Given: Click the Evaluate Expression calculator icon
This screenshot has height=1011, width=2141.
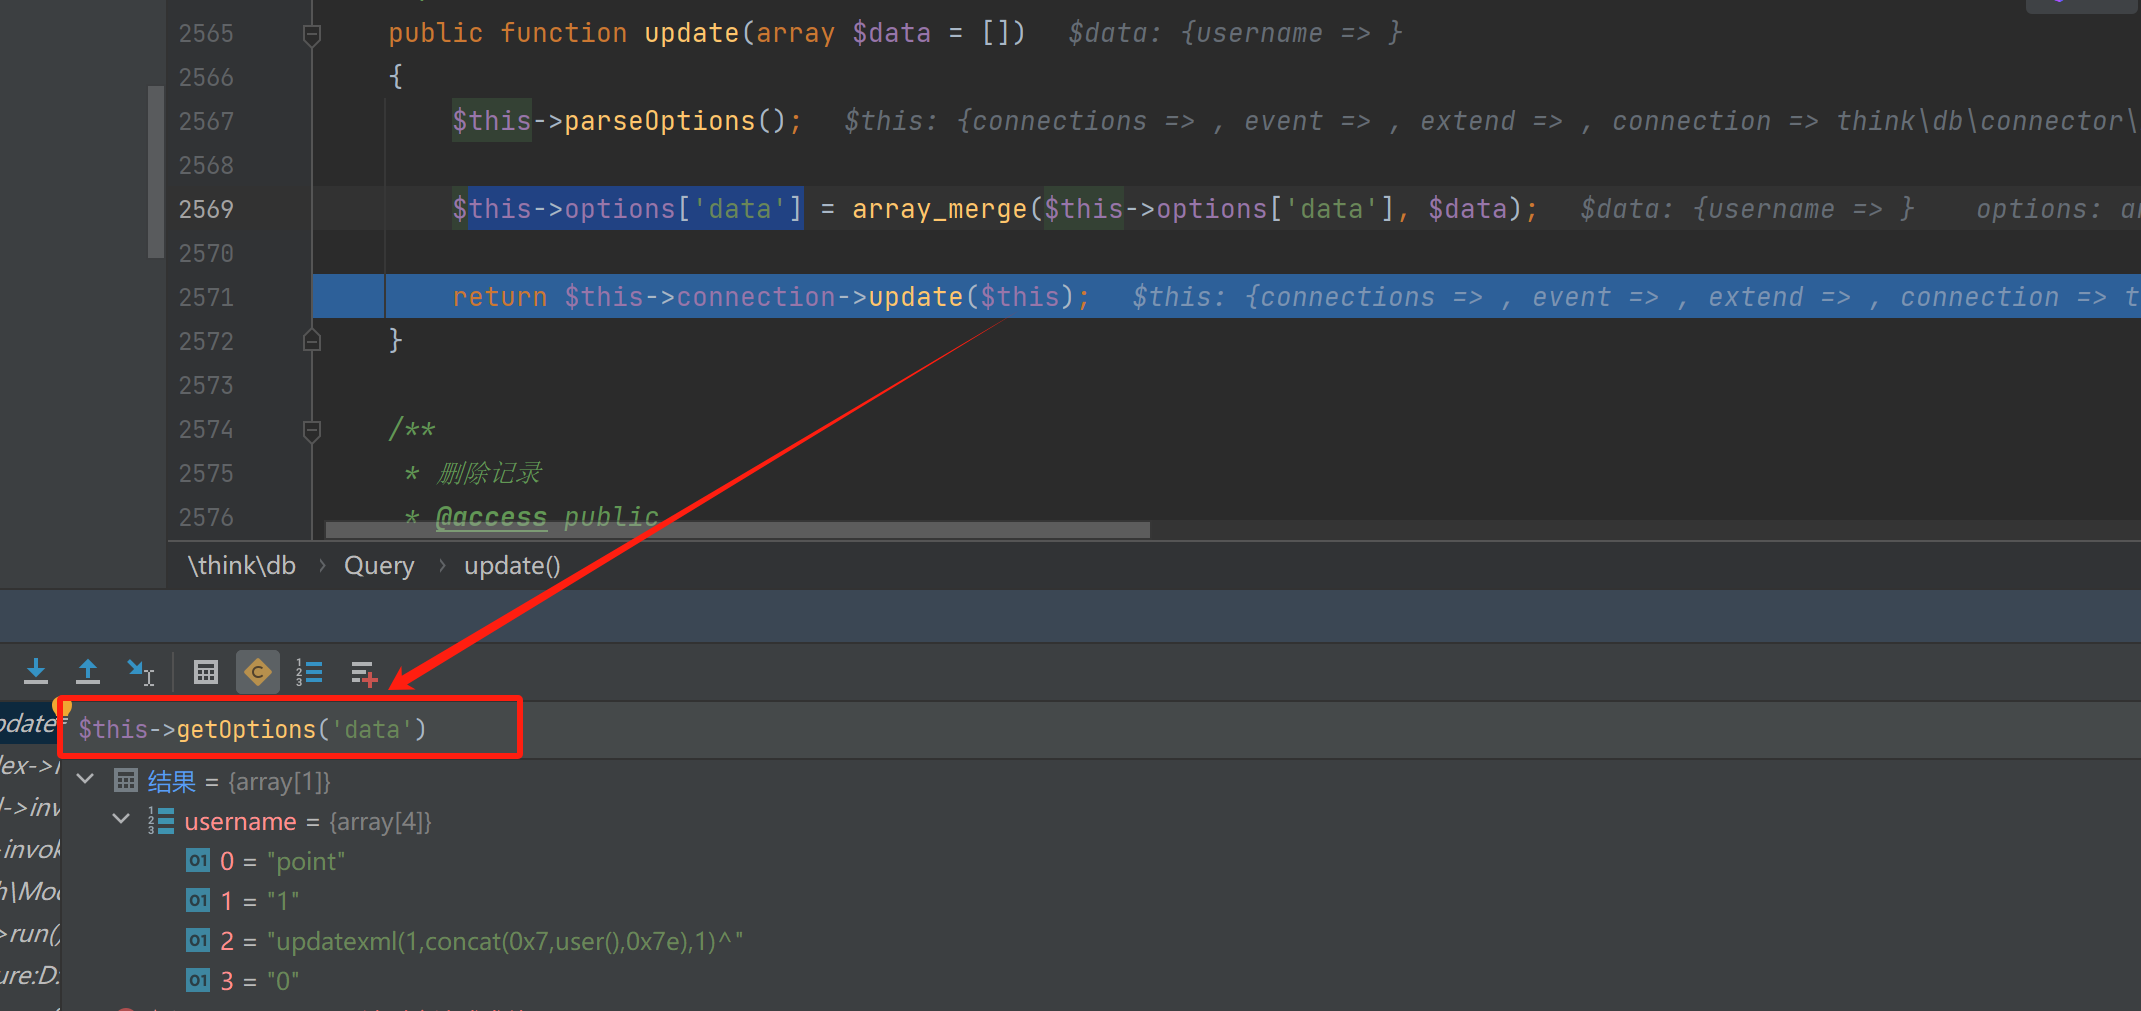Looking at the screenshot, I should tap(206, 672).
